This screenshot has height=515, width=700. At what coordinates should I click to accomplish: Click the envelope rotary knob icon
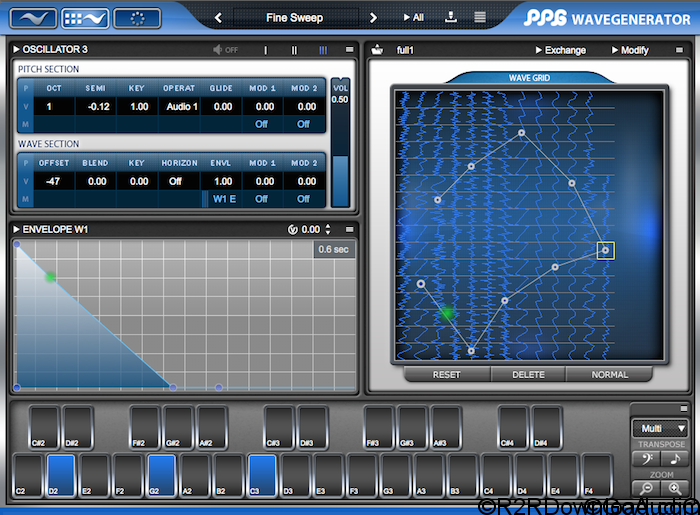click(292, 229)
